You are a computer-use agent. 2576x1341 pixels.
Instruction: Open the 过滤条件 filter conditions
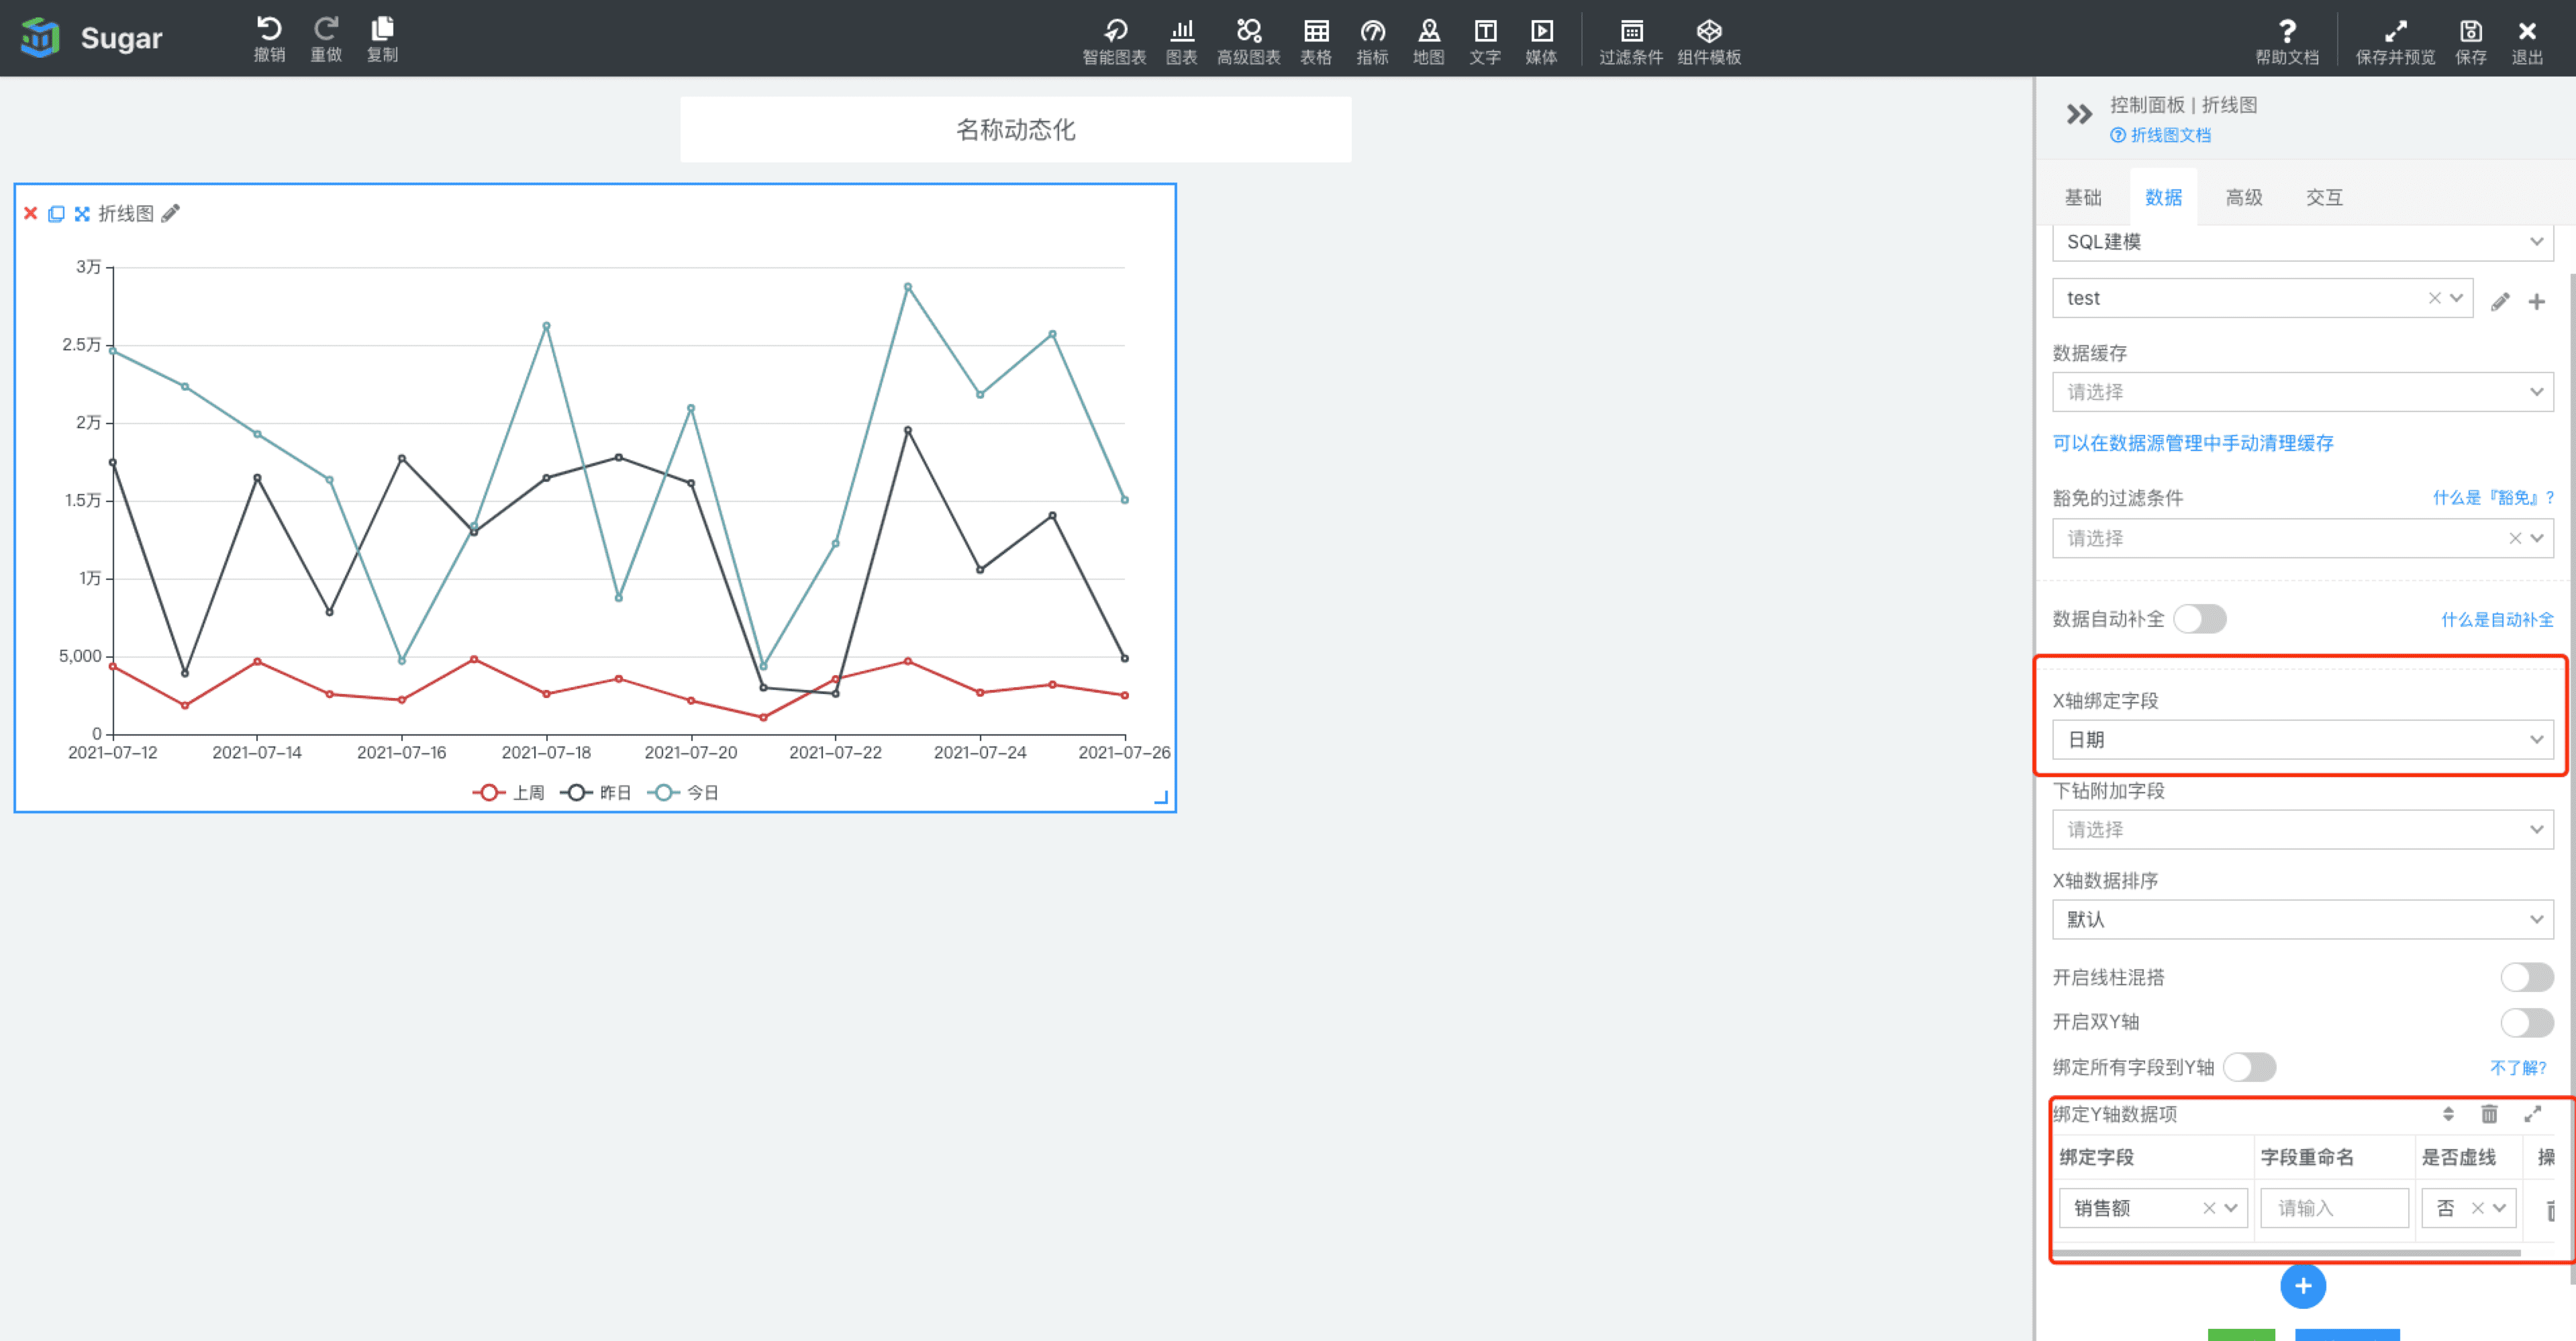click(x=1631, y=42)
